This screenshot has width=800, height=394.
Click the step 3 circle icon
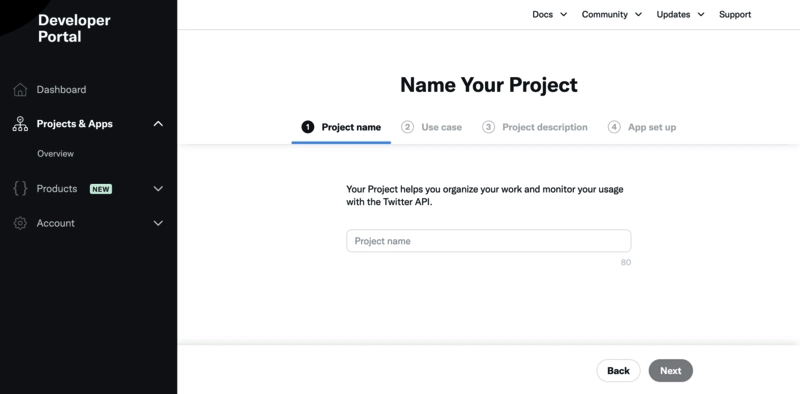[488, 127]
